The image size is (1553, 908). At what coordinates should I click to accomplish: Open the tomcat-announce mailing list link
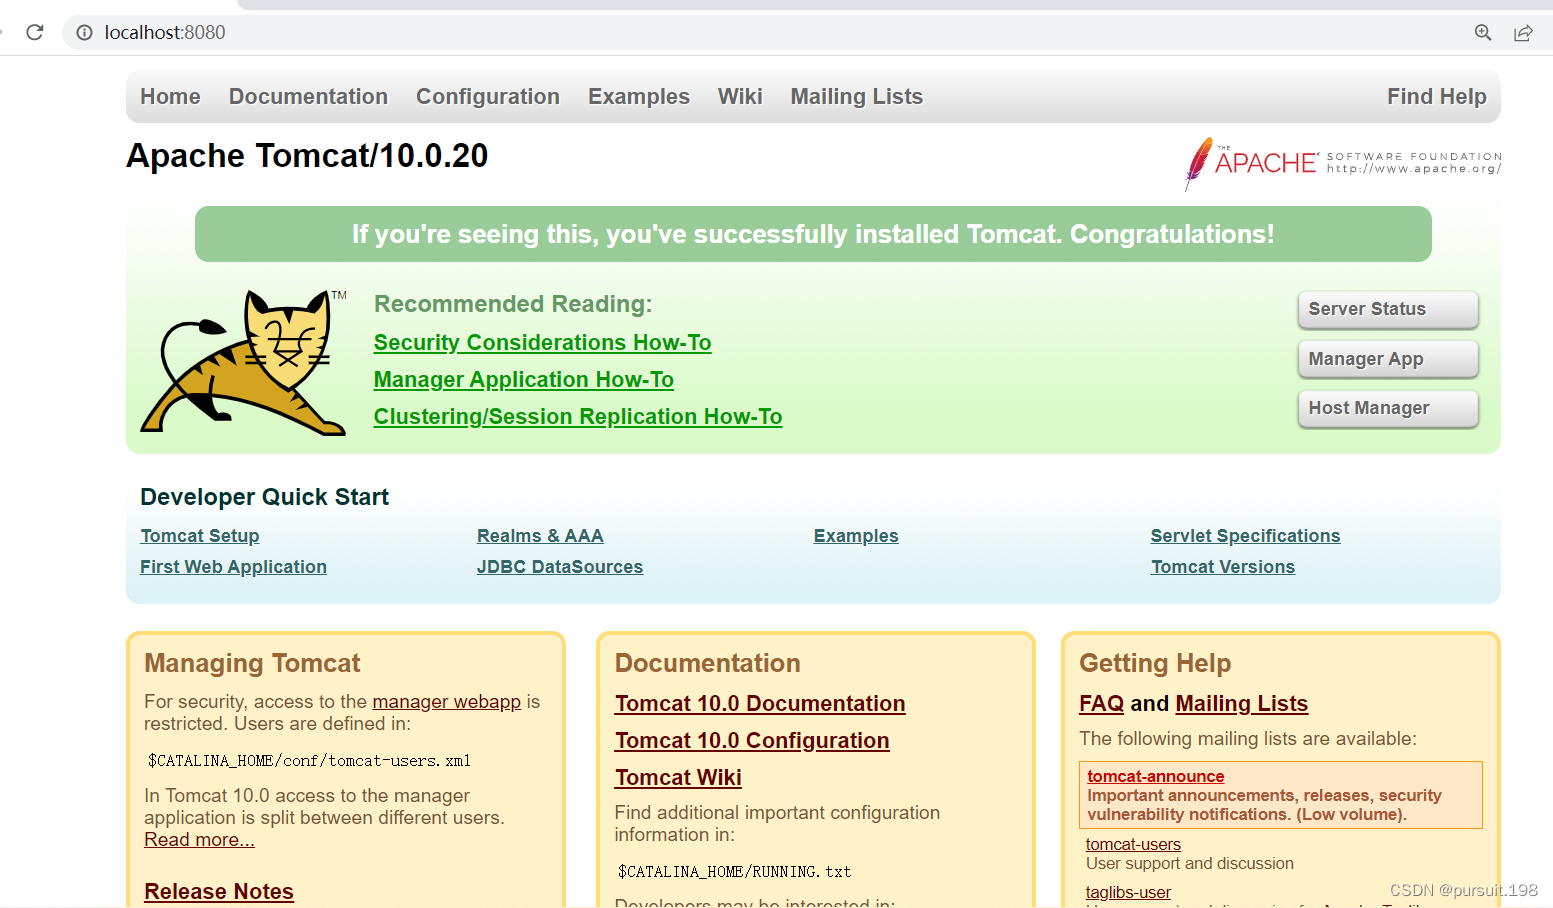(x=1156, y=776)
